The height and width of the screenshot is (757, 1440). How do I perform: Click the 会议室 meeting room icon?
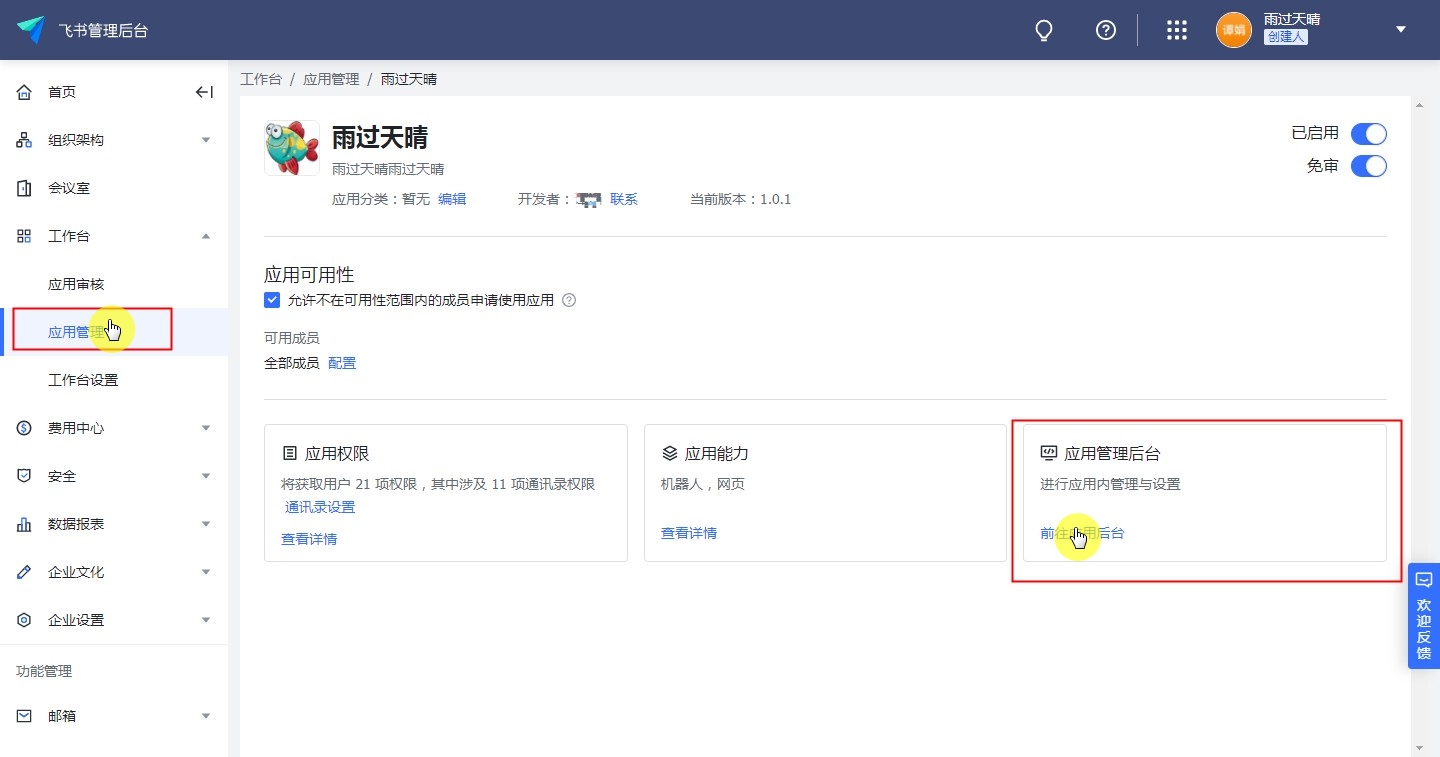[x=25, y=188]
